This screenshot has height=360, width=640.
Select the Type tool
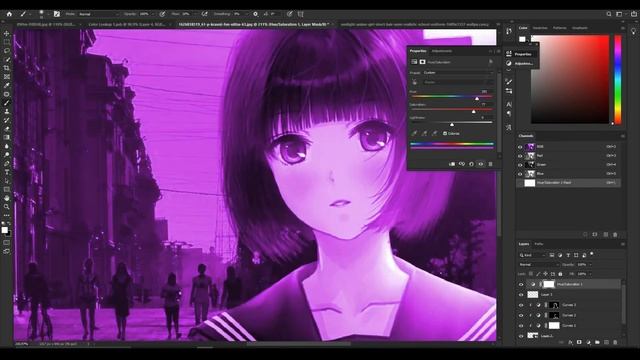[x=7, y=172]
